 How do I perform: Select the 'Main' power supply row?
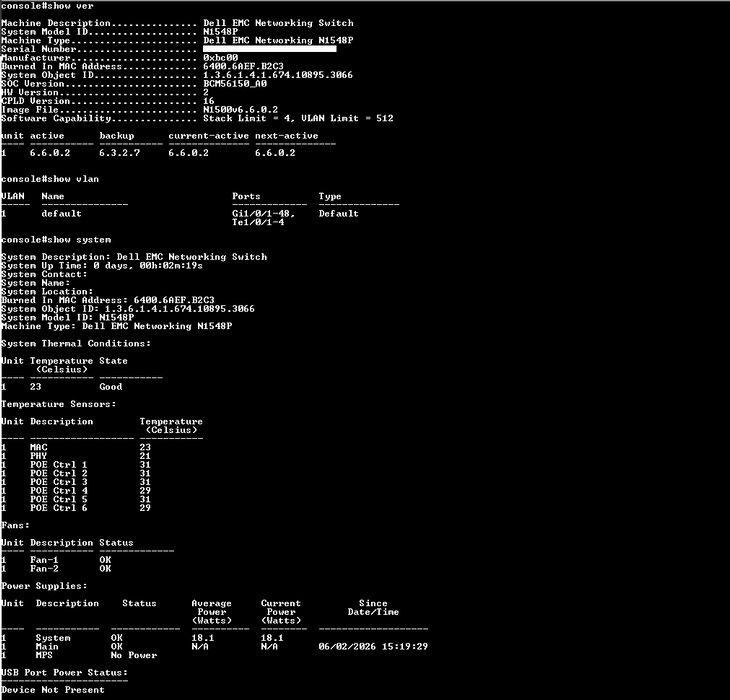[214, 646]
